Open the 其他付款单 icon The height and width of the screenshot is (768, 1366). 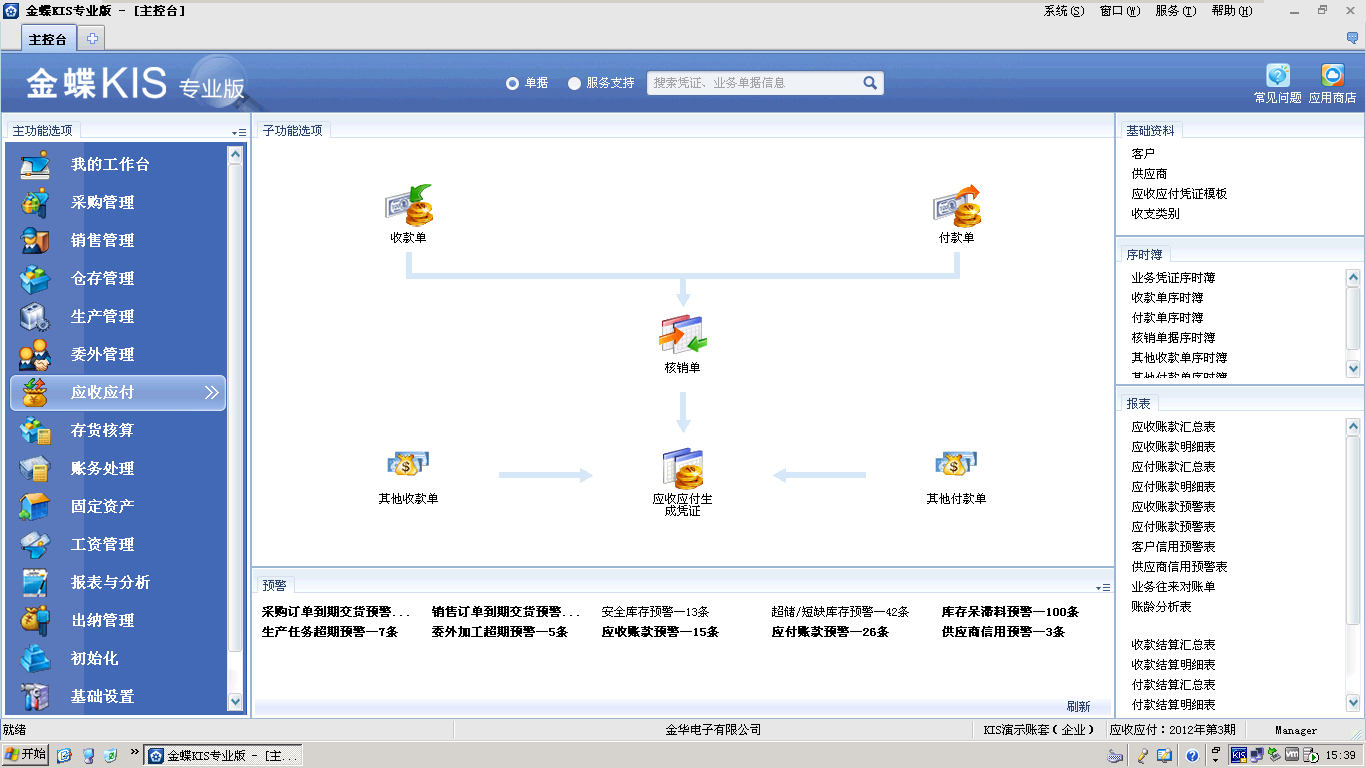tap(956, 465)
